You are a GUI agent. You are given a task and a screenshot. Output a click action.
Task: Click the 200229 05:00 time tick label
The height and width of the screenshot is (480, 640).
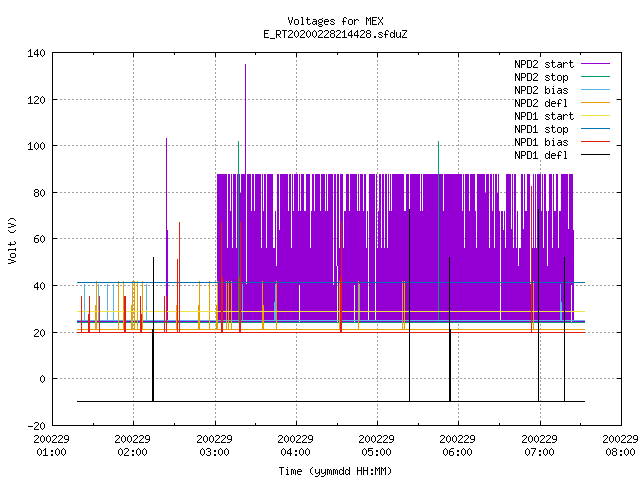[376, 446]
